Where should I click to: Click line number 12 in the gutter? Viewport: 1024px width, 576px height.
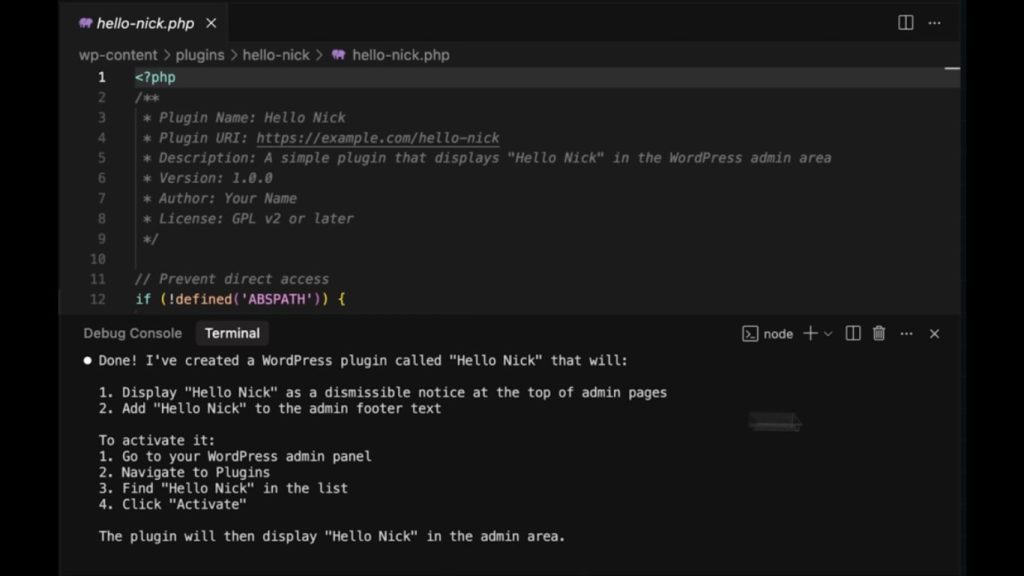98,299
